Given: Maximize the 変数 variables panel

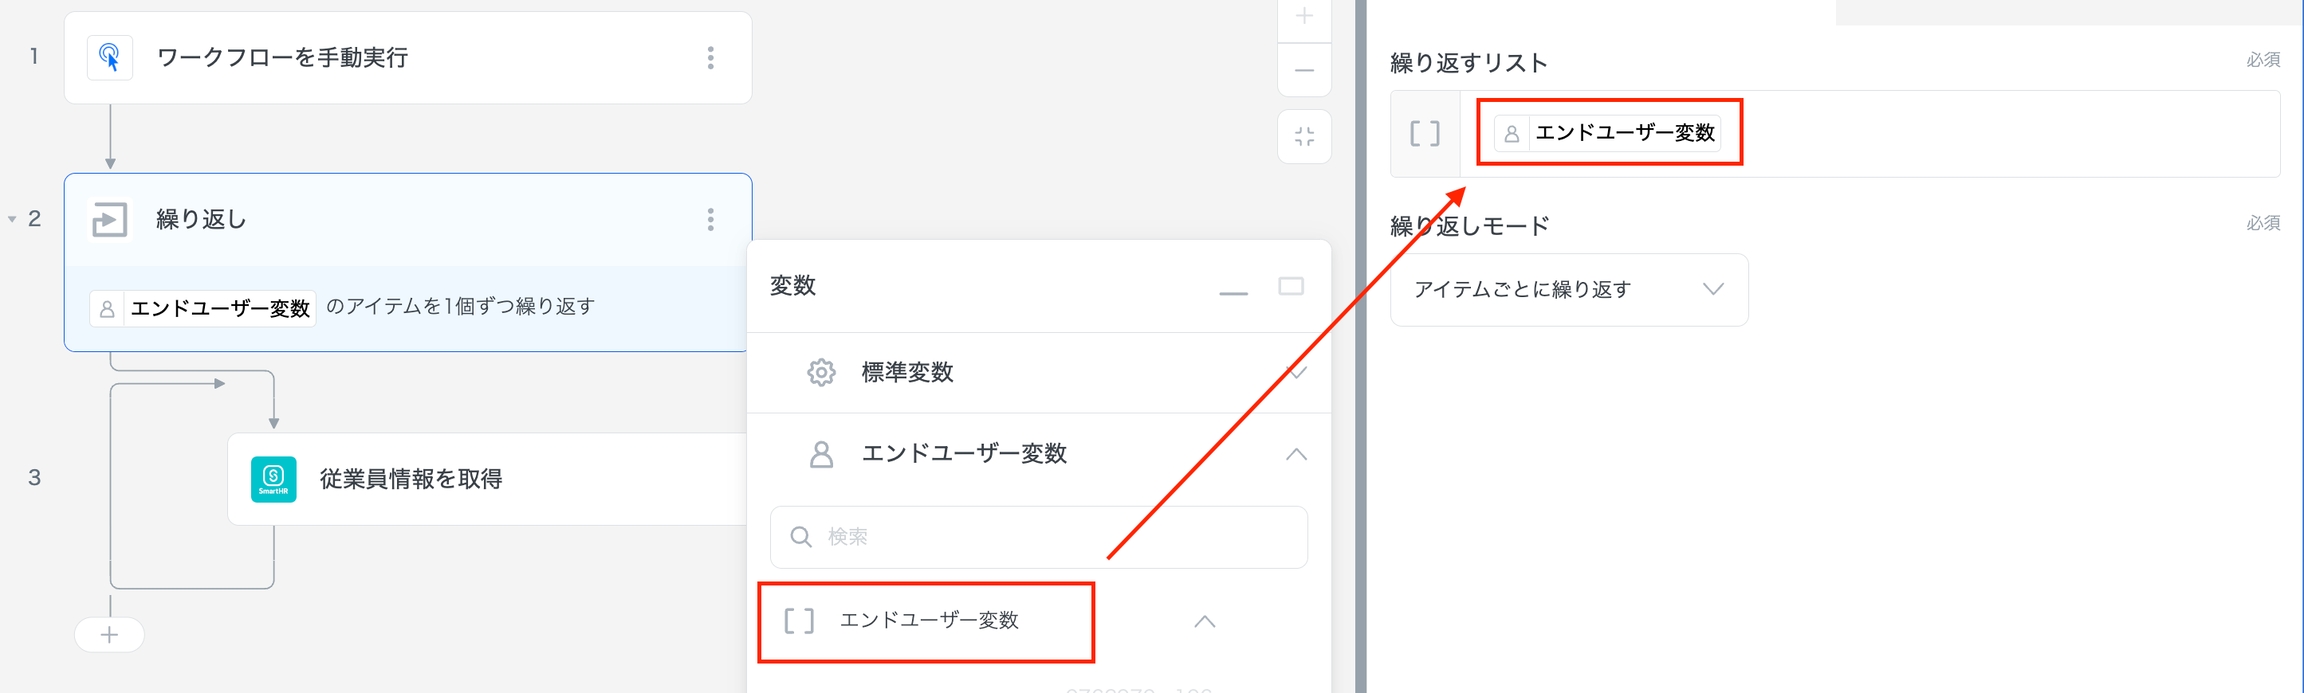Looking at the screenshot, I should [1291, 287].
